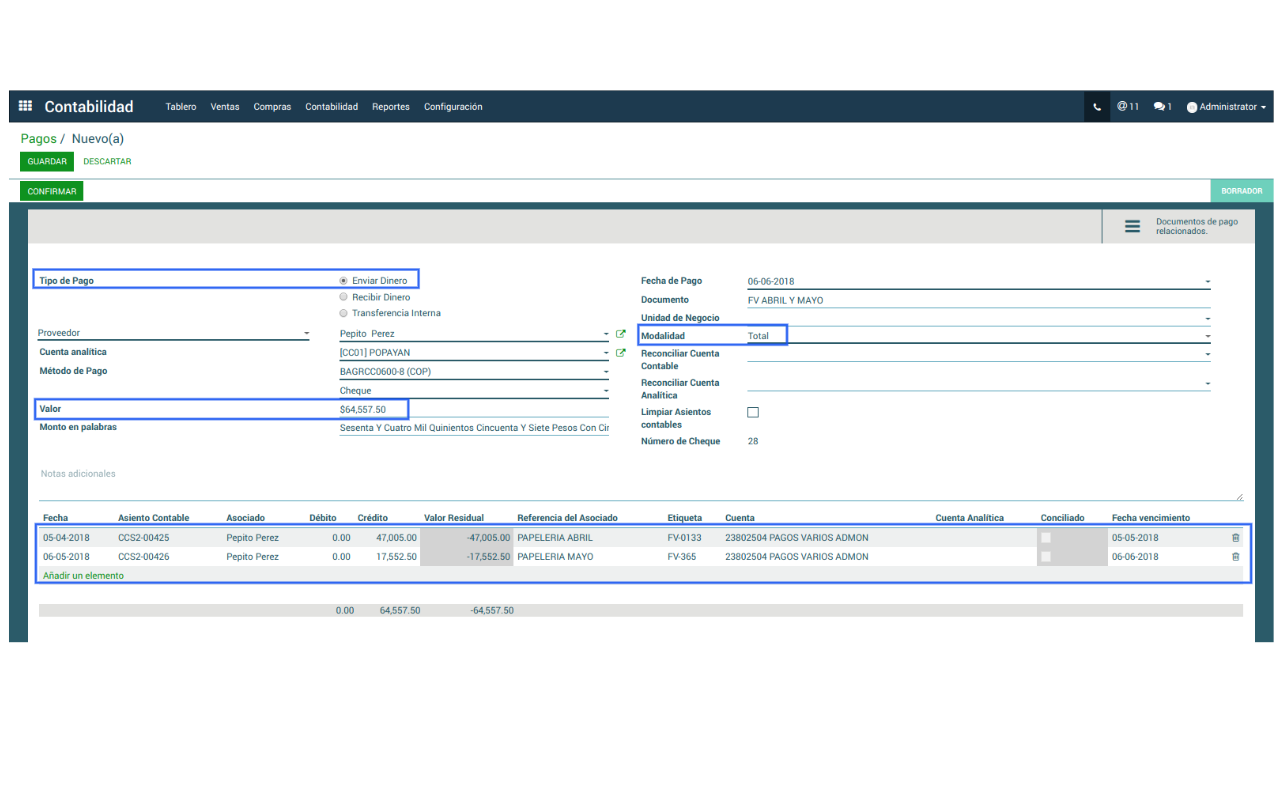
Task: Open external link for [CC01] POPAYAN account
Action: tap(621, 353)
